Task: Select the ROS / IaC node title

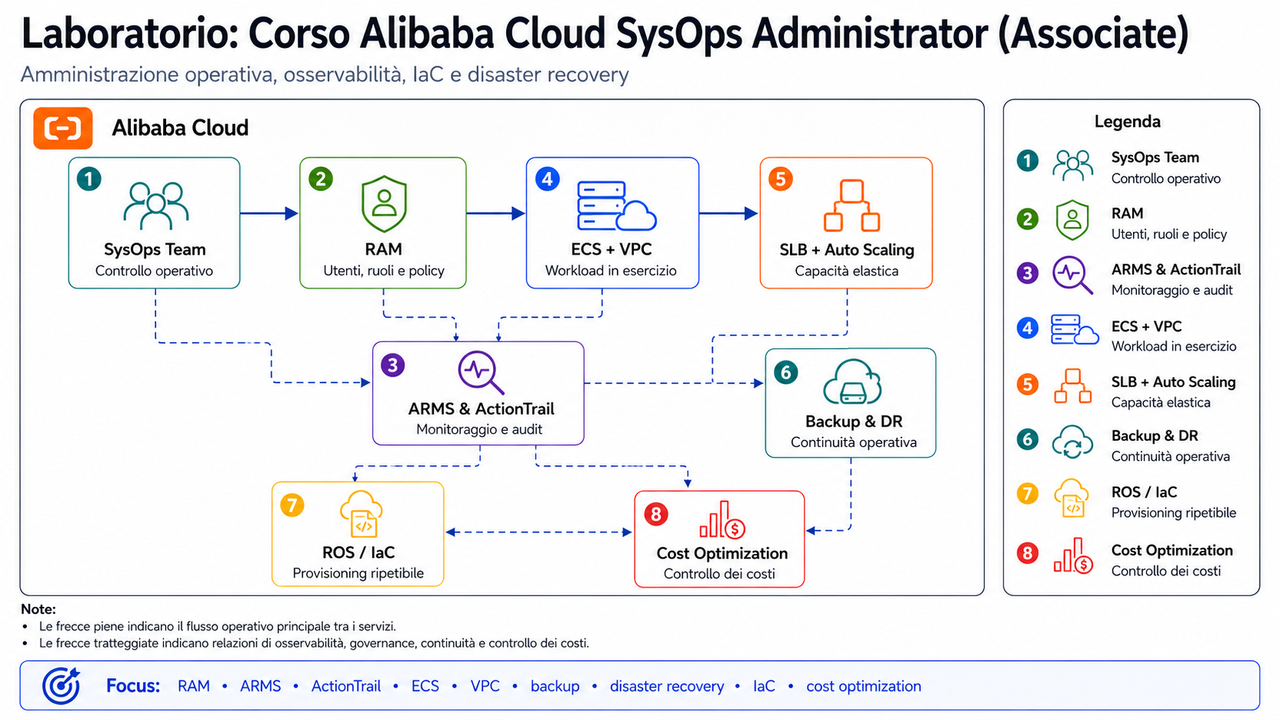Action: click(359, 553)
